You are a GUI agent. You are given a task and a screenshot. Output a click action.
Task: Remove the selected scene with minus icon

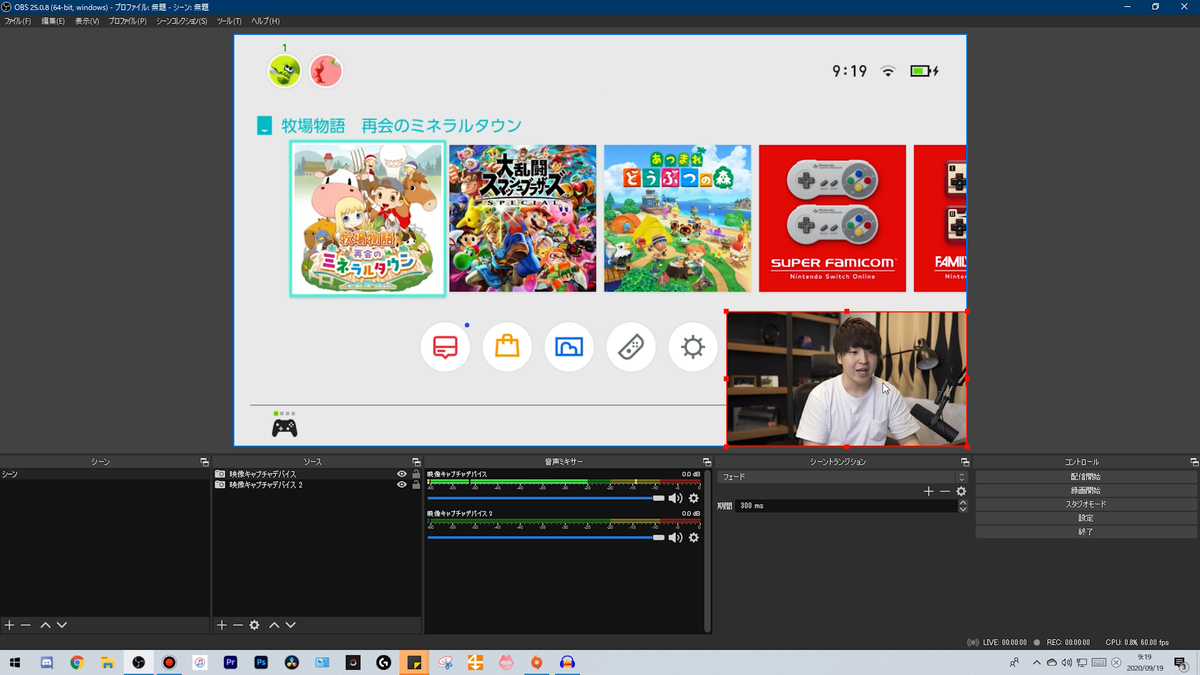tap(26, 625)
